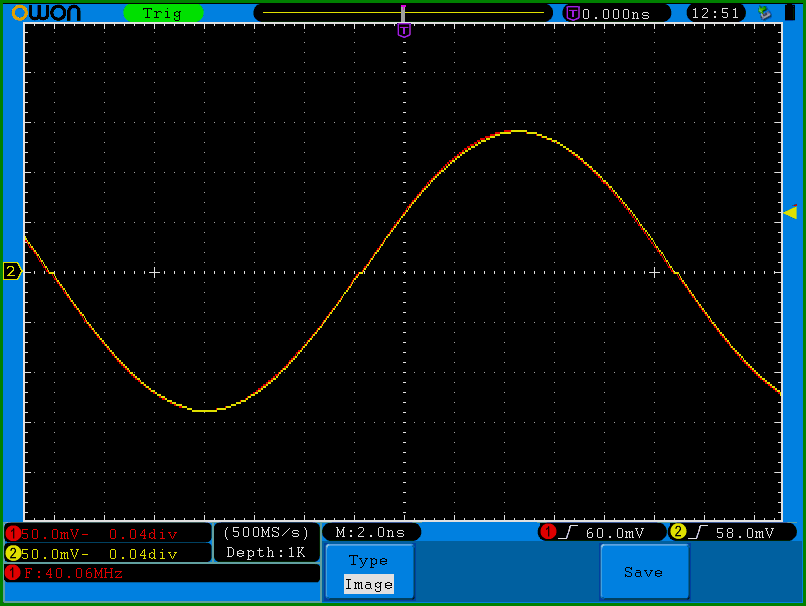Select the yellow trigger level arrow
The width and height of the screenshot is (806, 606).
791,211
